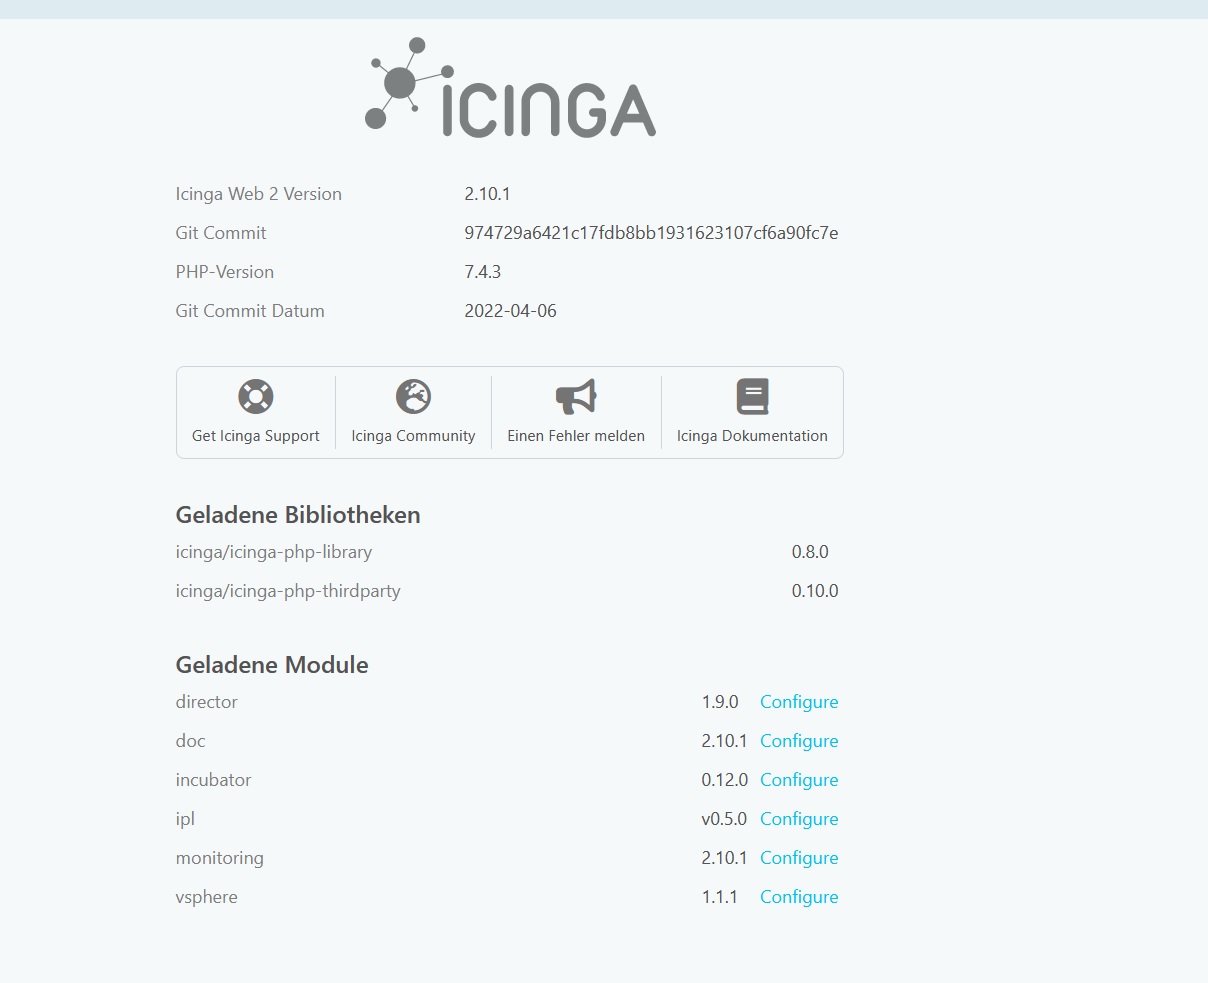The width and height of the screenshot is (1208, 983).
Task: Click the icinga/icinga-php-library entry
Action: [274, 552]
